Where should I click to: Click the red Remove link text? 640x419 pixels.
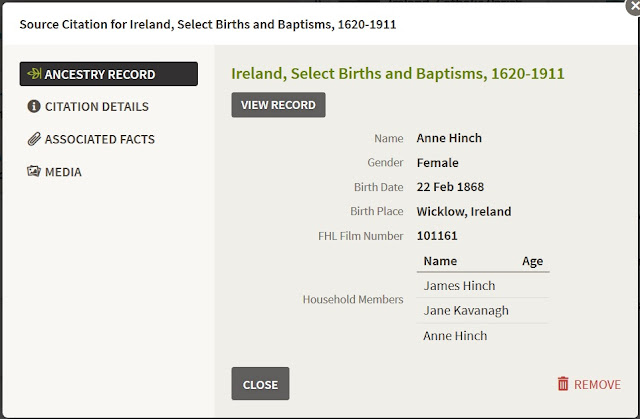[597, 384]
